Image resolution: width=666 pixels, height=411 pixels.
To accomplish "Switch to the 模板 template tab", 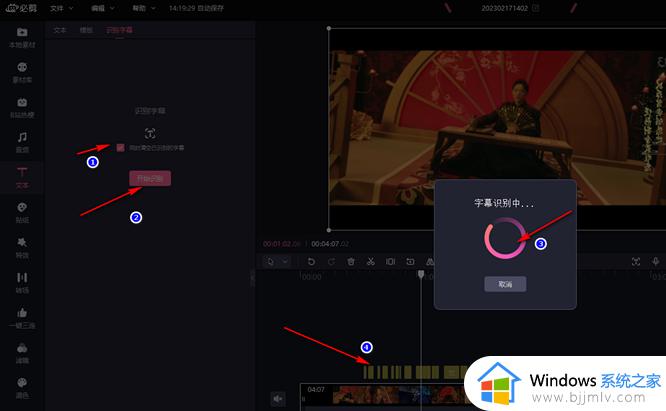I will coord(86,30).
